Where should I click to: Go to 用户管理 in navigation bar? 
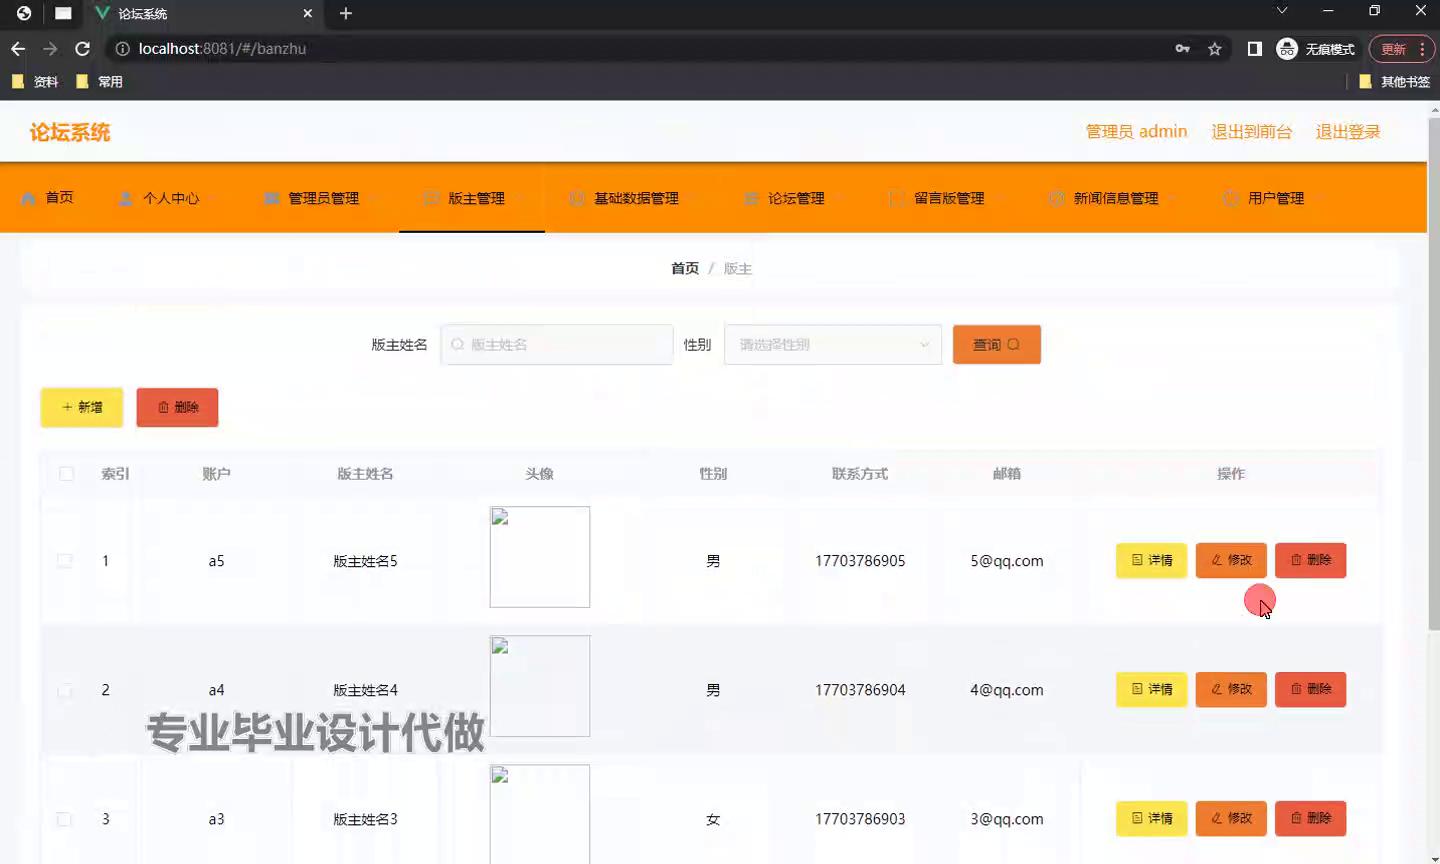pyautogui.click(x=1275, y=198)
